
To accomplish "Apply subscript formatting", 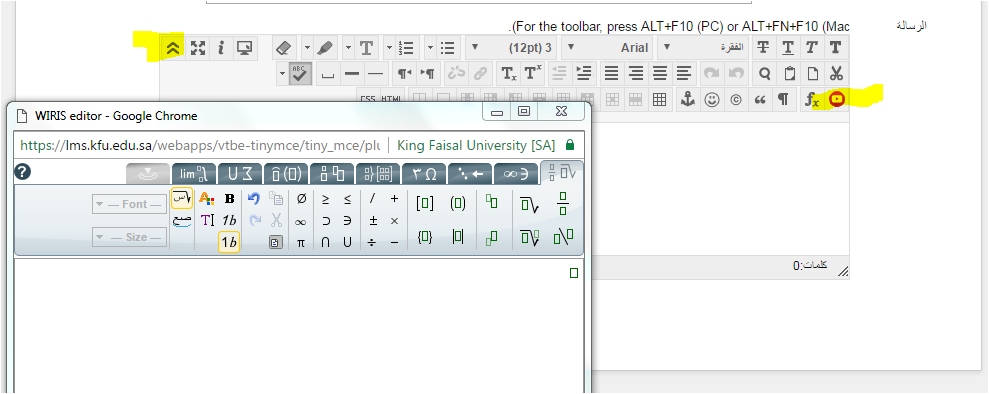I will pyautogui.click(x=509, y=74).
